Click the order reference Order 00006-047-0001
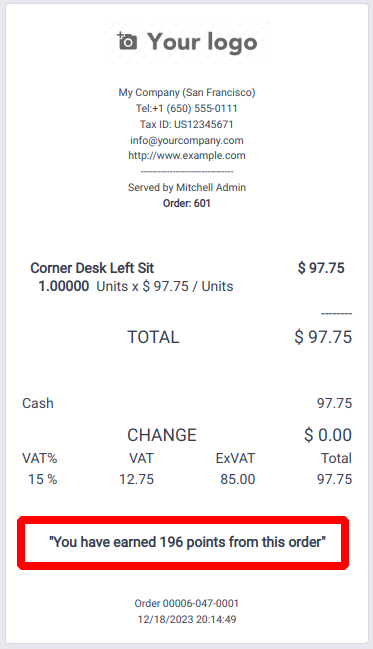Screen dimensions: 373x649 [x=187, y=603]
